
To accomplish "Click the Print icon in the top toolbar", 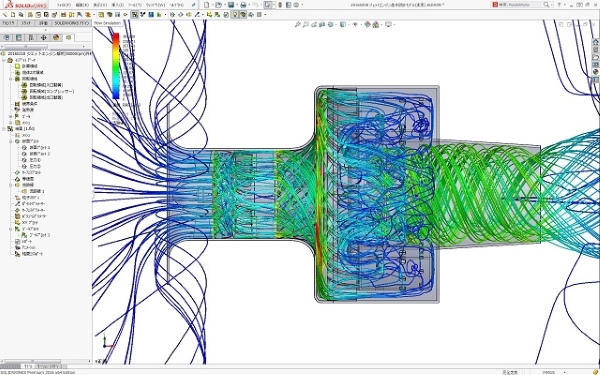I will [243, 5].
